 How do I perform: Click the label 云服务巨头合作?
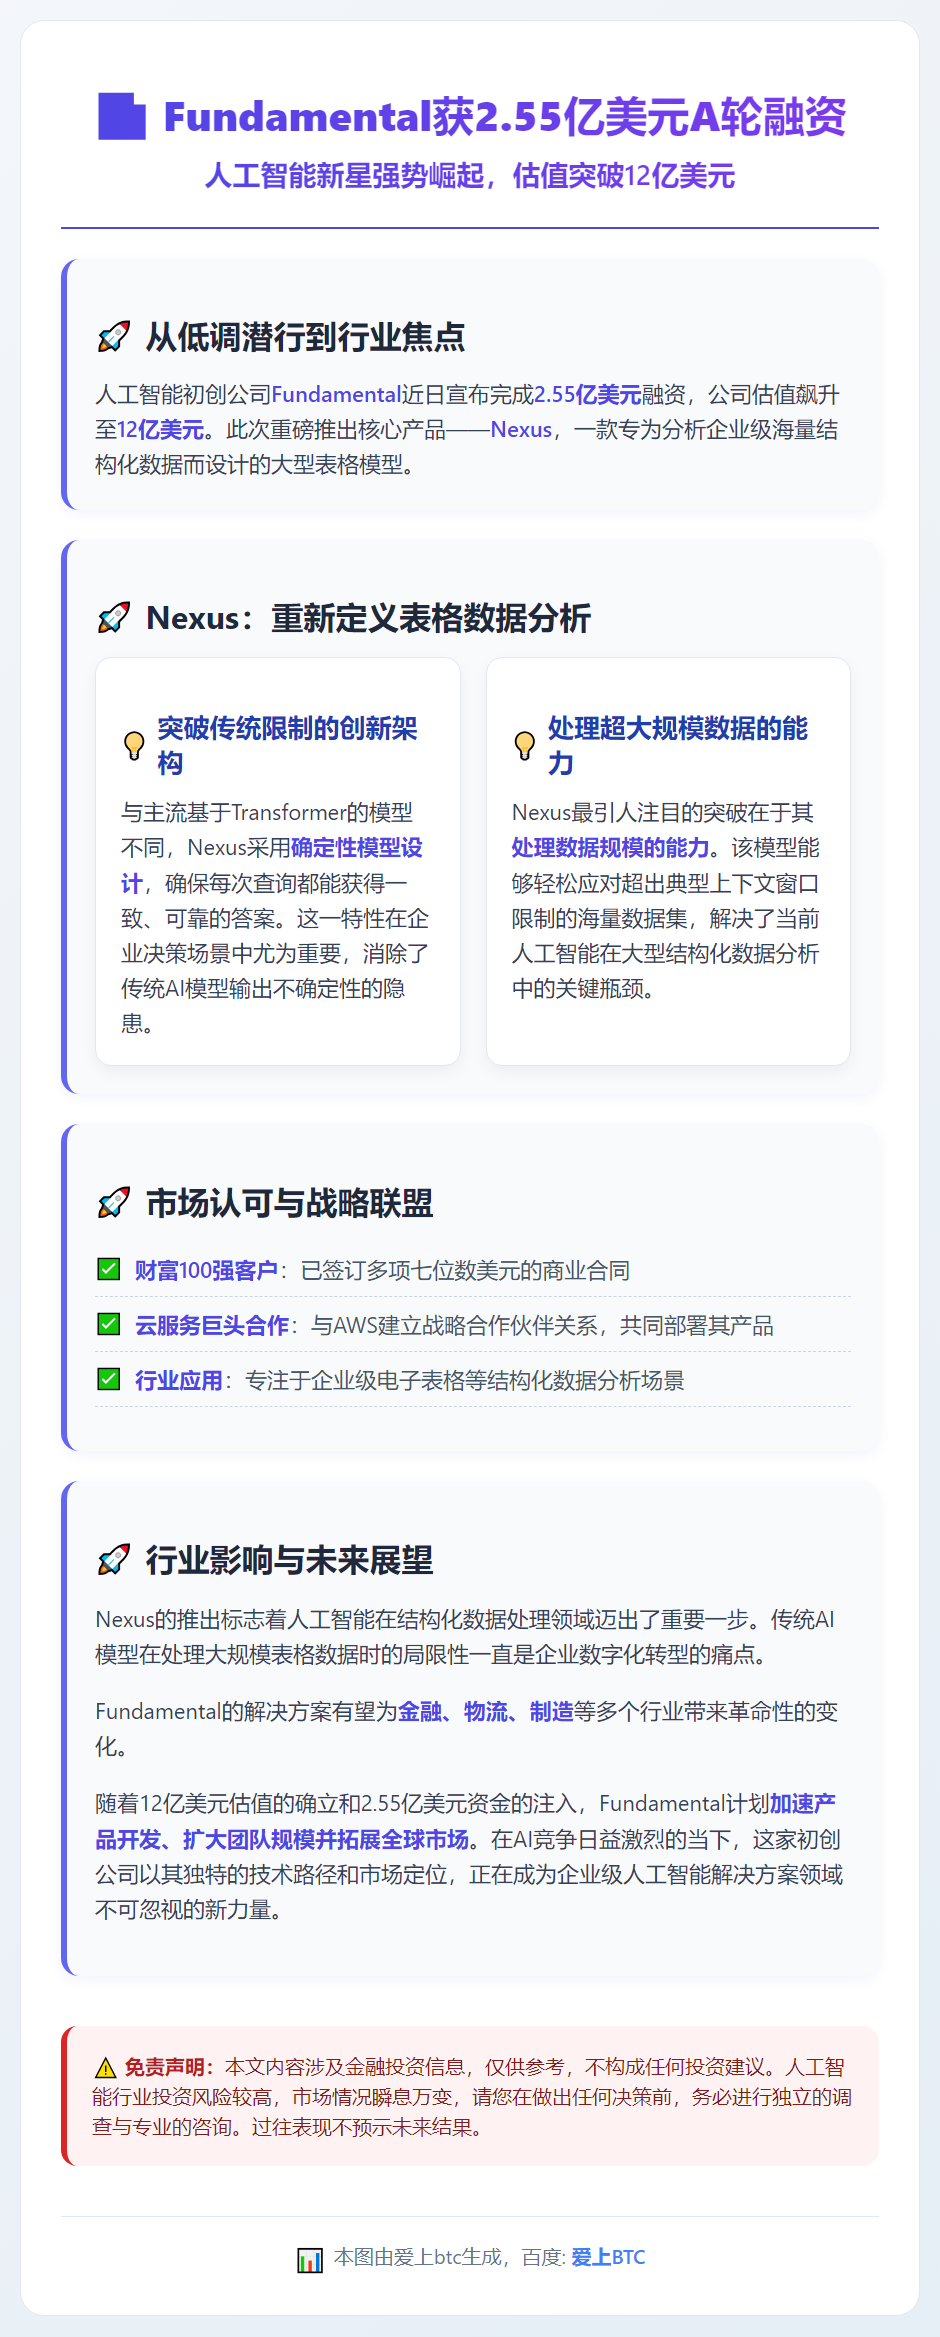click(x=212, y=1325)
